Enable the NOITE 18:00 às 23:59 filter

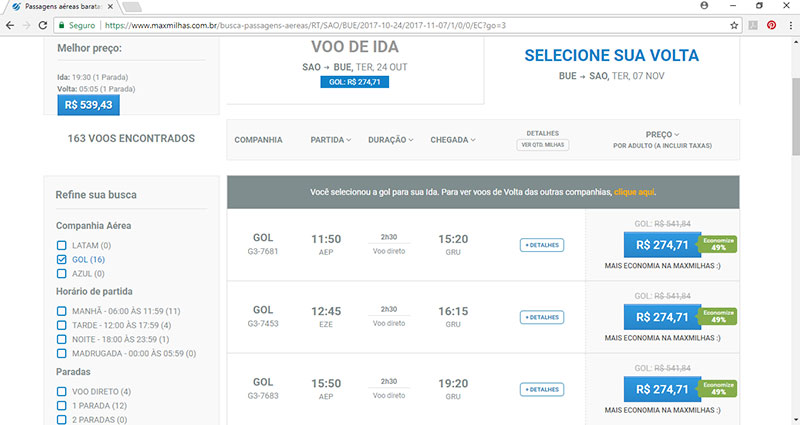coord(62,340)
